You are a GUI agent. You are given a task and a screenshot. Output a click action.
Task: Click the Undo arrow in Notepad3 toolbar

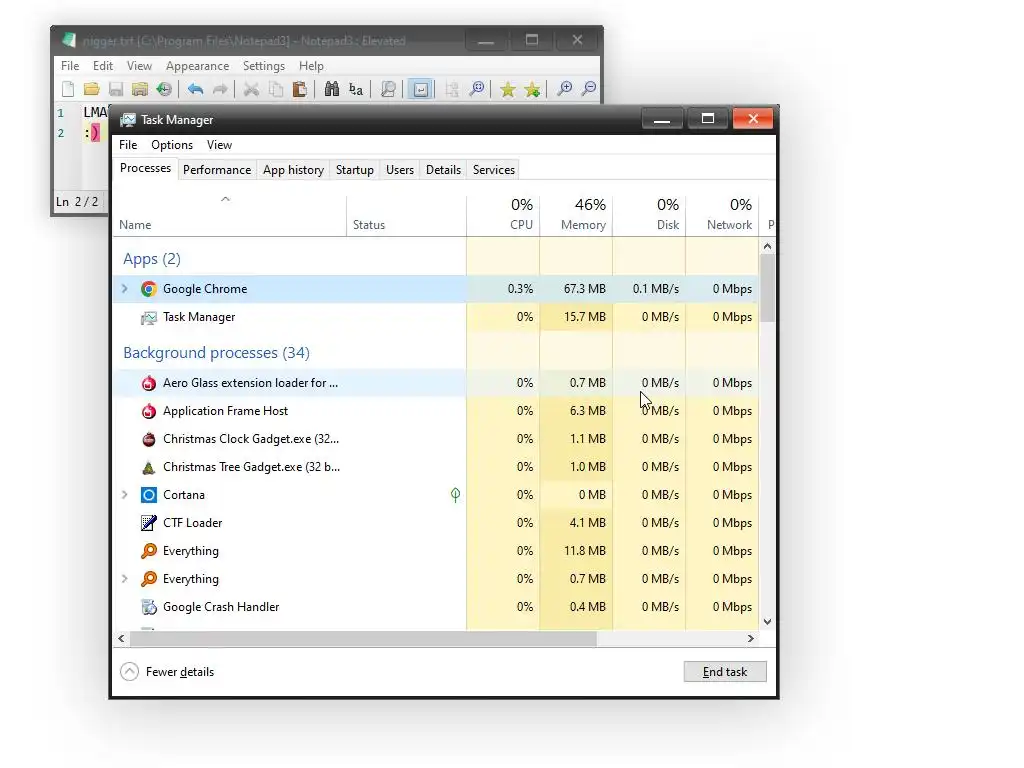pos(195,89)
